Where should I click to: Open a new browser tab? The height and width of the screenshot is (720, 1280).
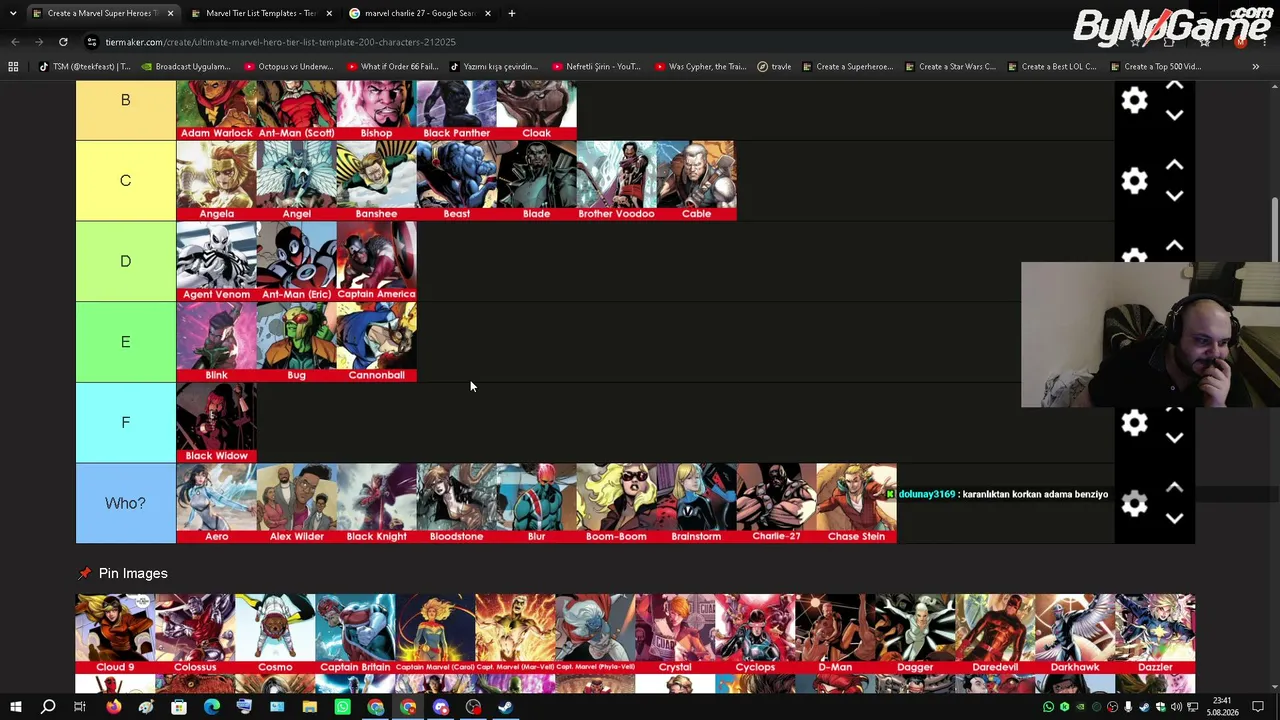pos(511,13)
